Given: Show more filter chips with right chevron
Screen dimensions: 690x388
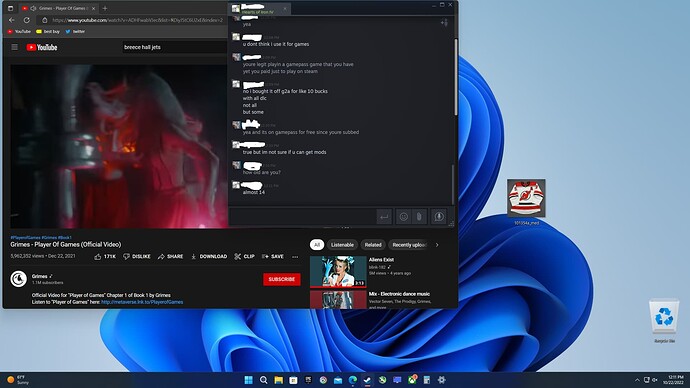Looking at the screenshot, I should click(437, 245).
